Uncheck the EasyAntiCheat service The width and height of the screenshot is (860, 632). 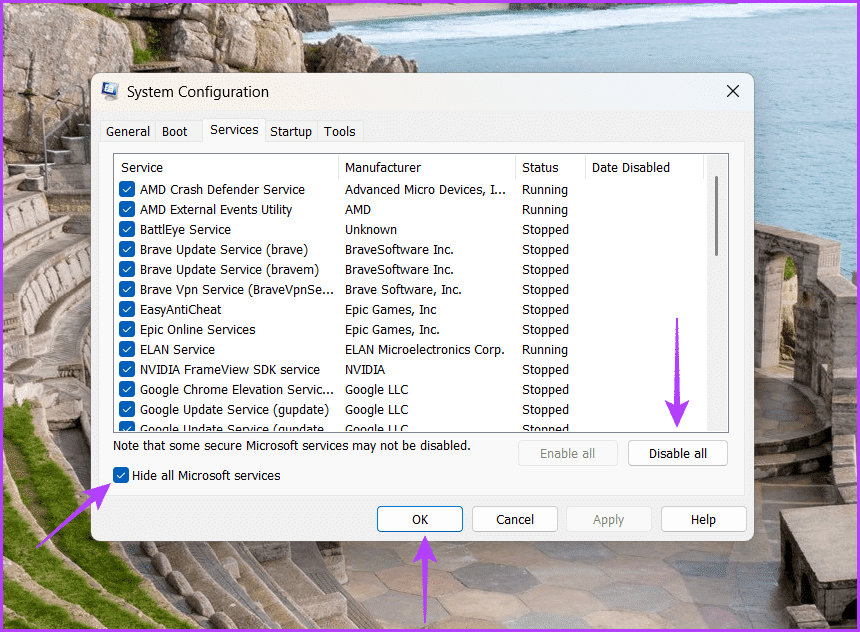[127, 309]
